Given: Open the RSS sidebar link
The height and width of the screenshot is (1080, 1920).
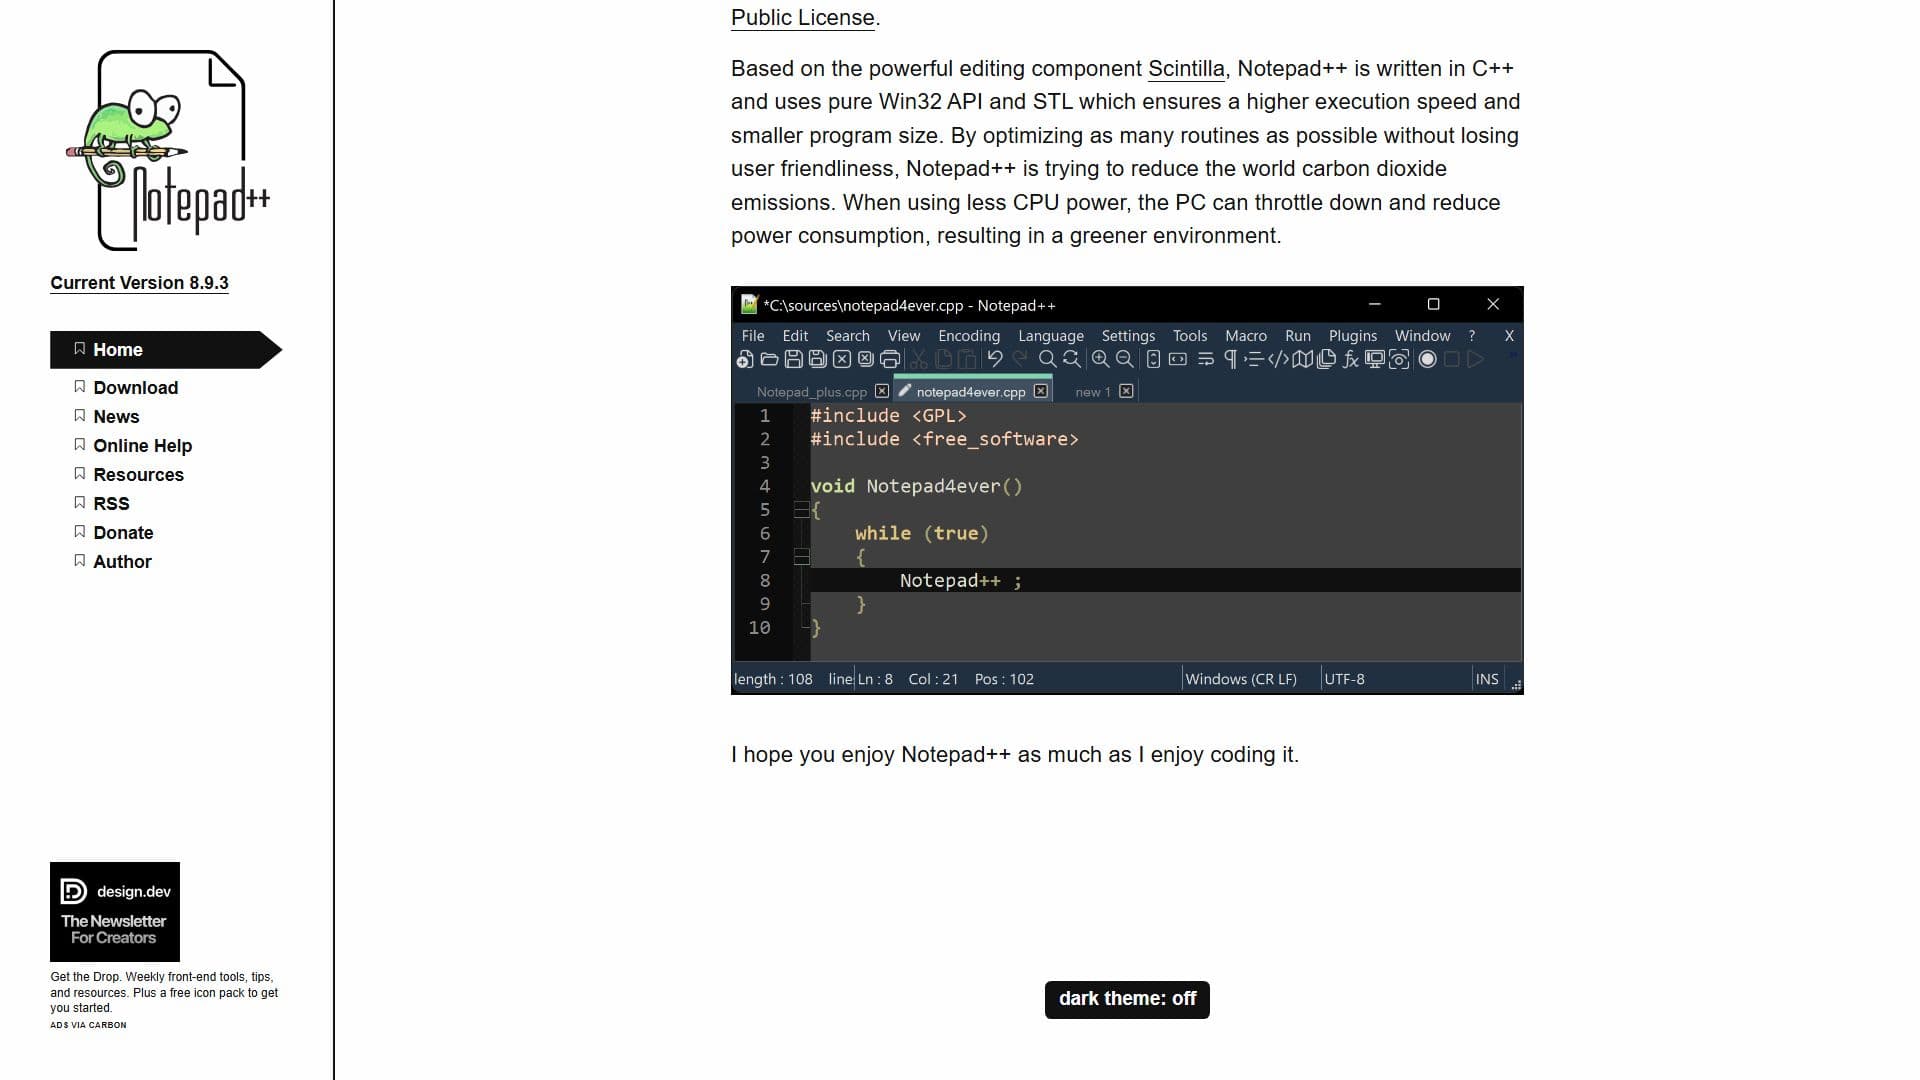Looking at the screenshot, I should (111, 504).
